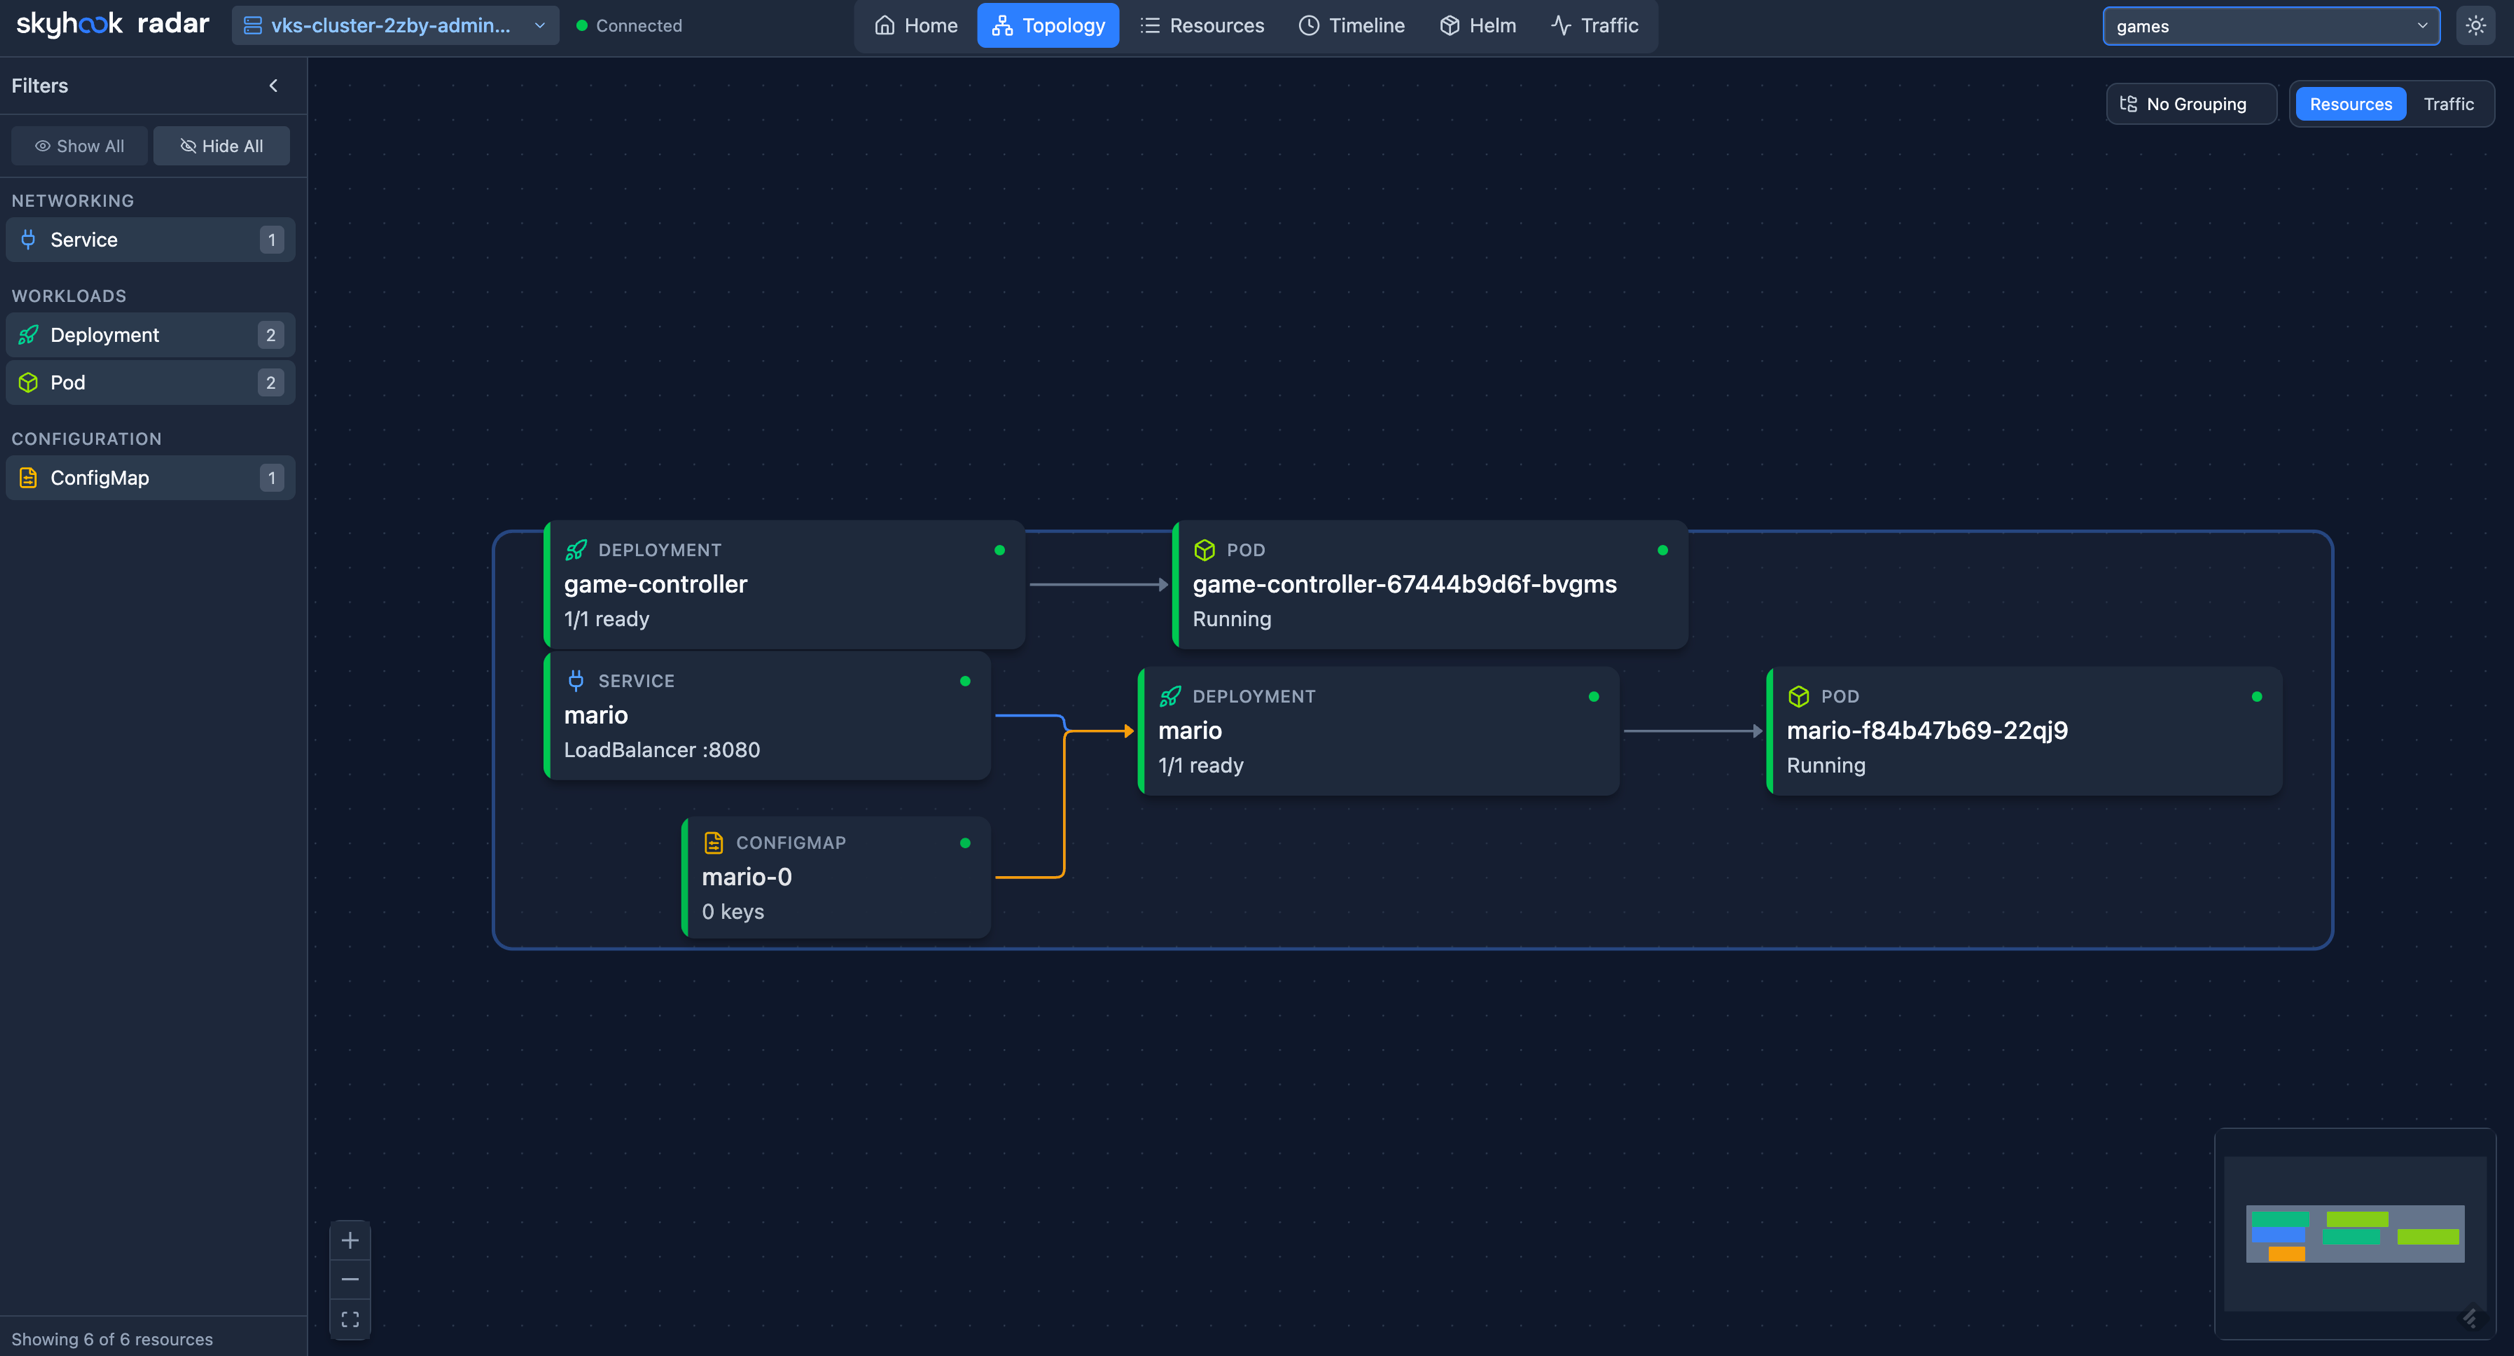Select the mario service node
2514x1356 pixels.
(x=767, y=715)
